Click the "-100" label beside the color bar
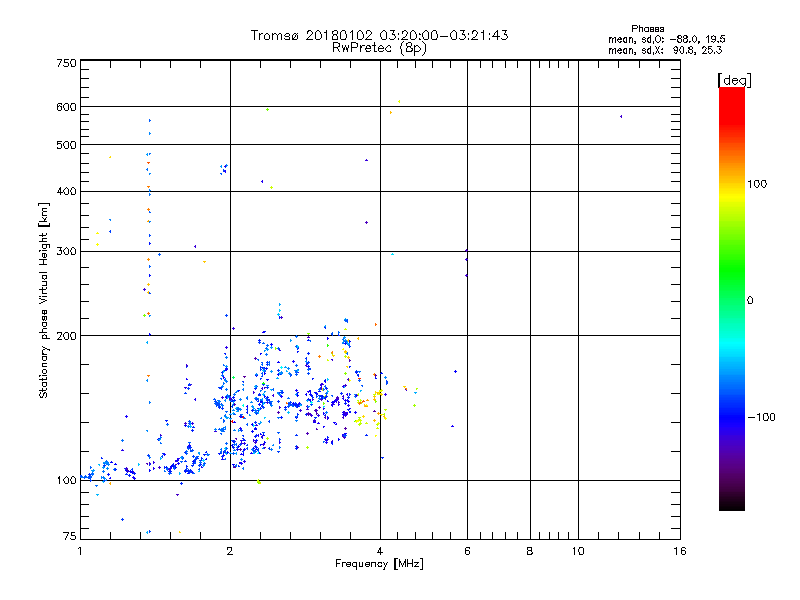 click(762, 417)
